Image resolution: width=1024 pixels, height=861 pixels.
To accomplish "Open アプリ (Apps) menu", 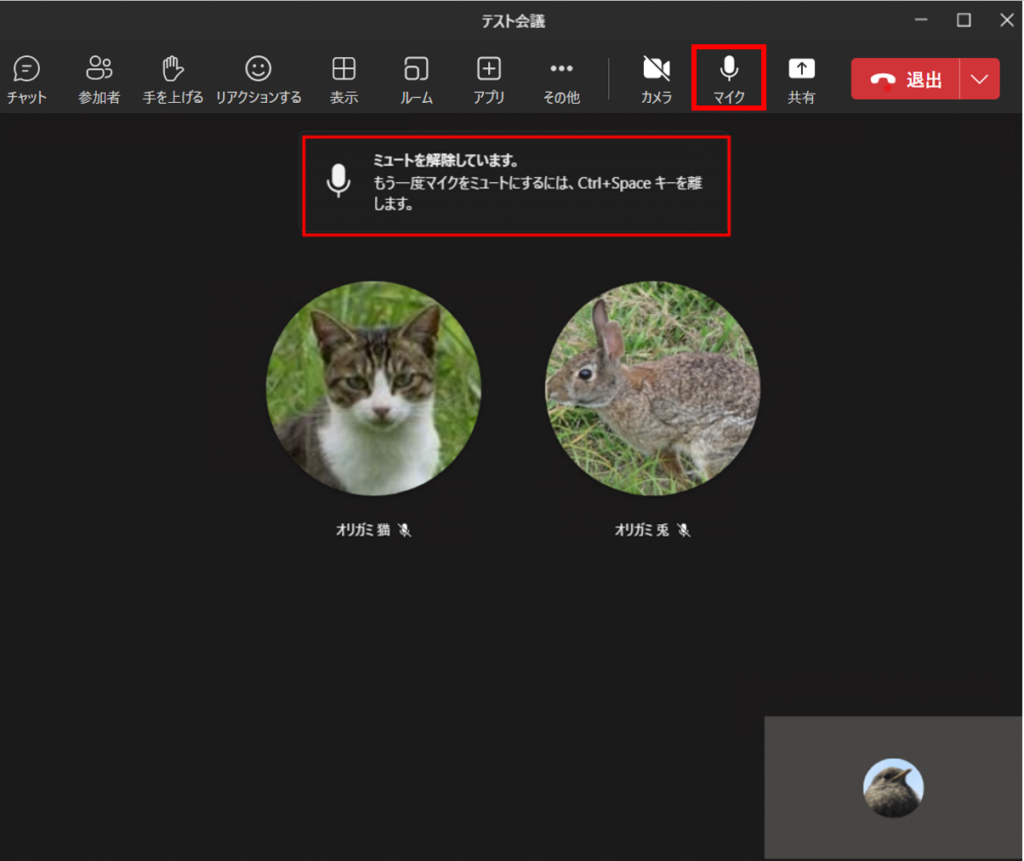I will click(x=488, y=79).
